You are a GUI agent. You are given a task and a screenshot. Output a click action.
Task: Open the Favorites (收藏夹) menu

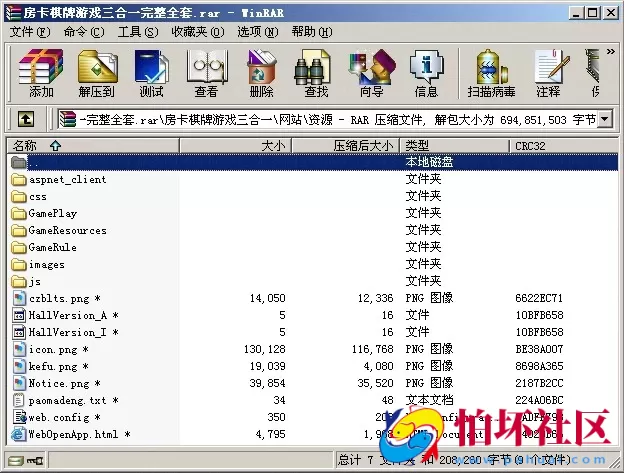pos(198,32)
